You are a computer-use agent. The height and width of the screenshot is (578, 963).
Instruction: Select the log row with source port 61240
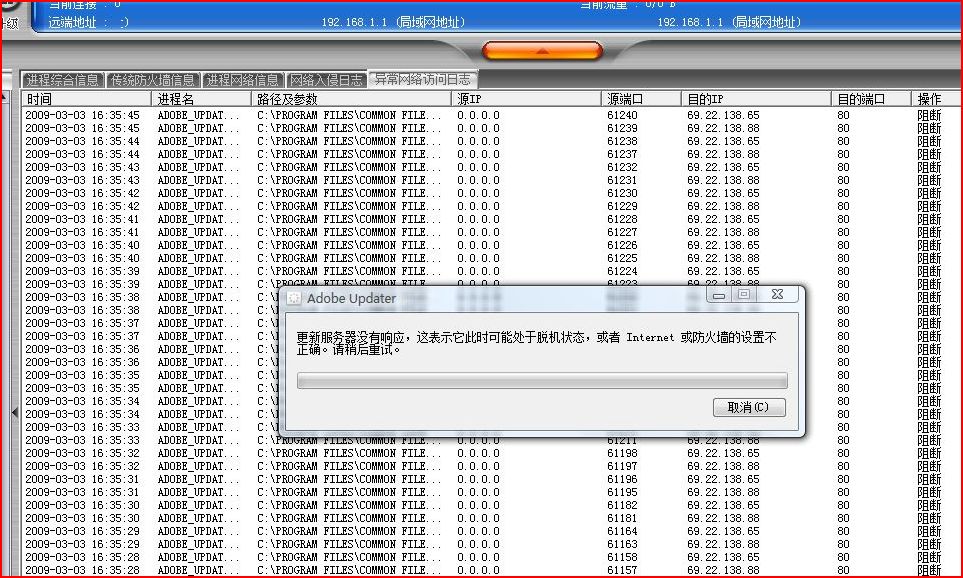click(x=491, y=115)
